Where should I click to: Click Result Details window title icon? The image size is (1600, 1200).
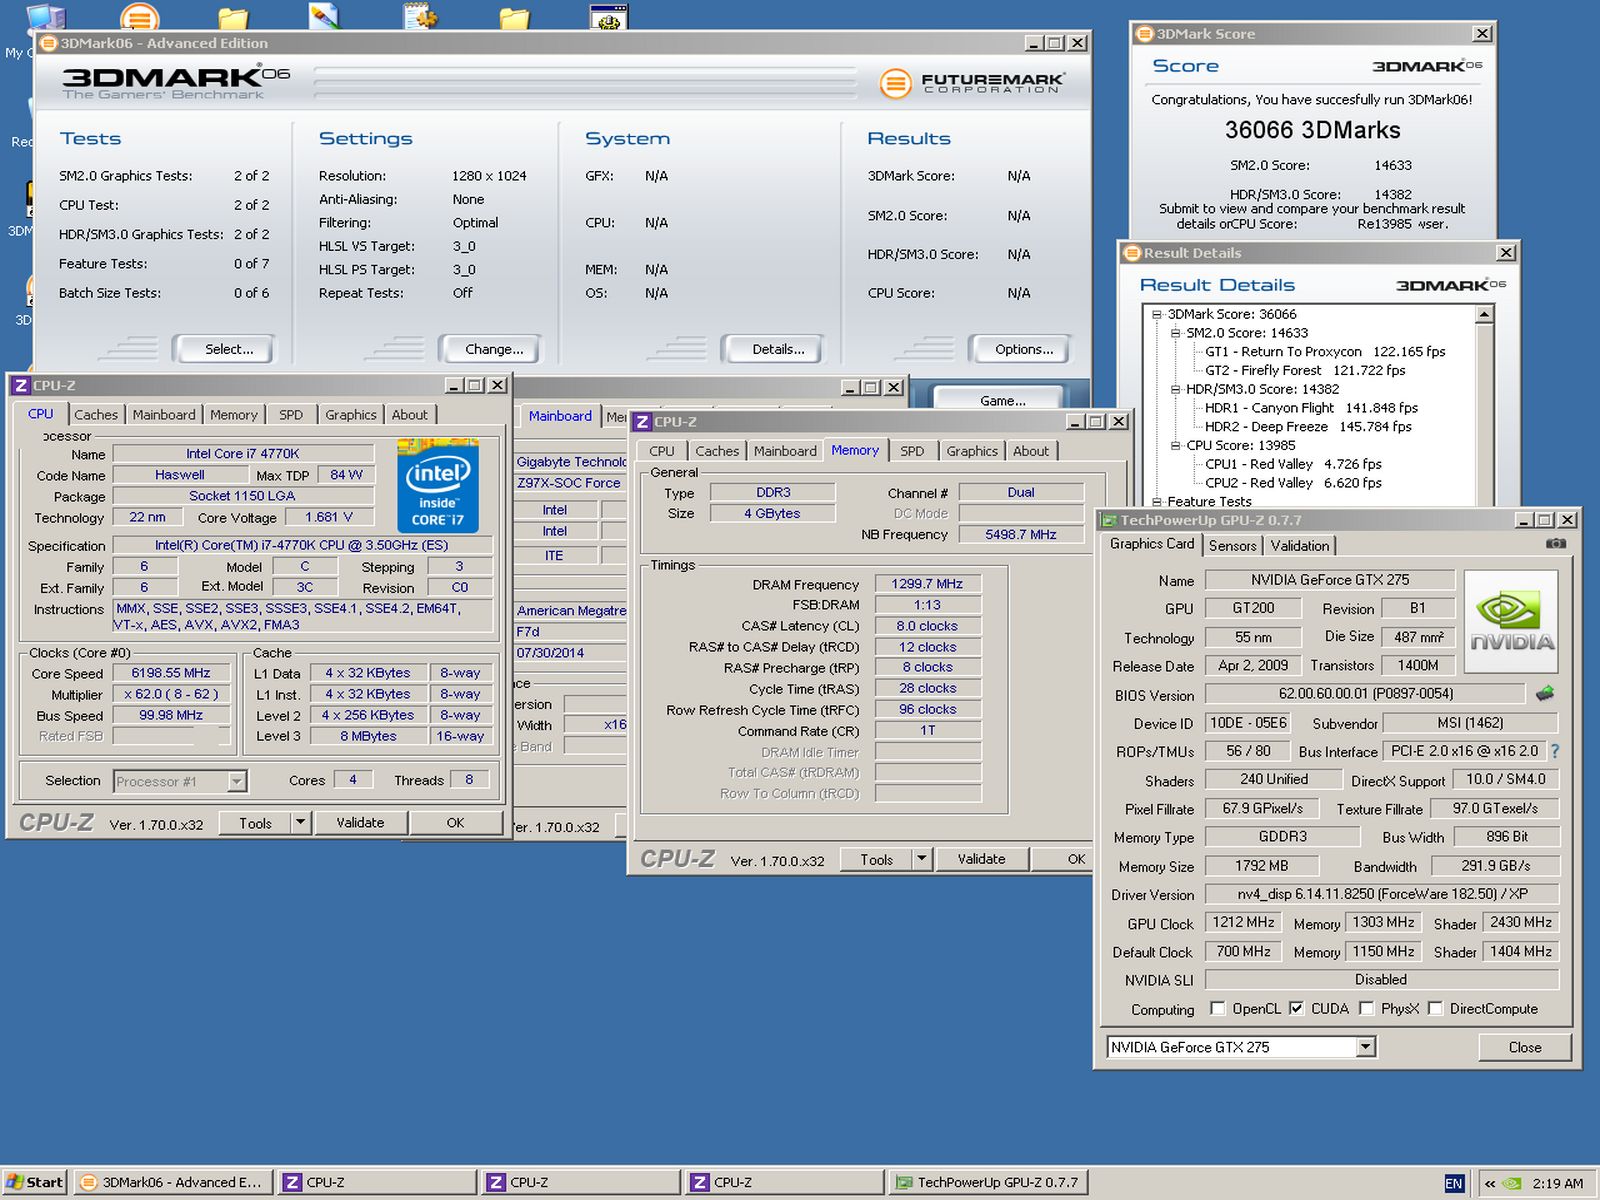coord(1132,253)
